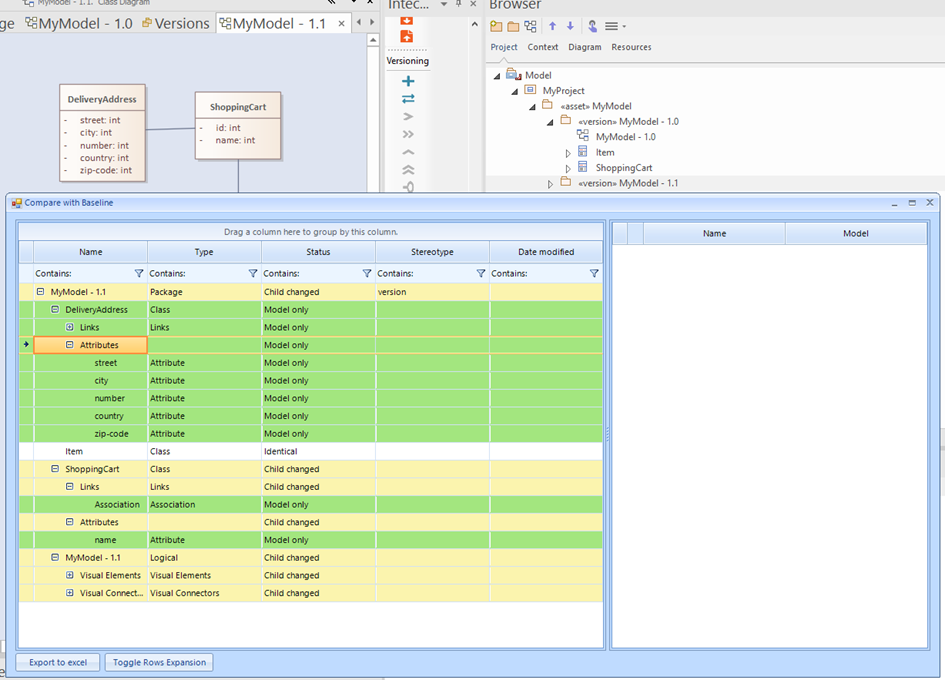The image size is (945, 680).
Task: Select the DeliveryAddress class on the diagram
Action: pyautogui.click(x=102, y=133)
